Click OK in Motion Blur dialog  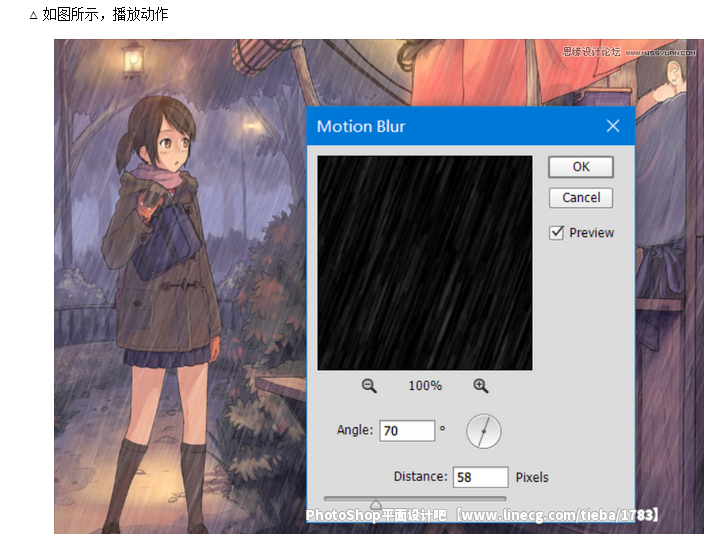581,167
